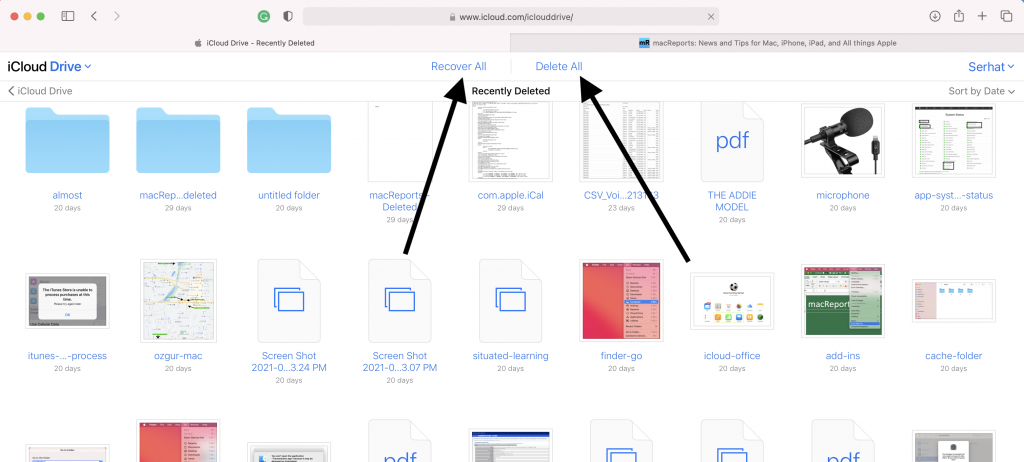This screenshot has width=1024, height=462.
Task: Click the situated-learning file name
Action: click(511, 356)
